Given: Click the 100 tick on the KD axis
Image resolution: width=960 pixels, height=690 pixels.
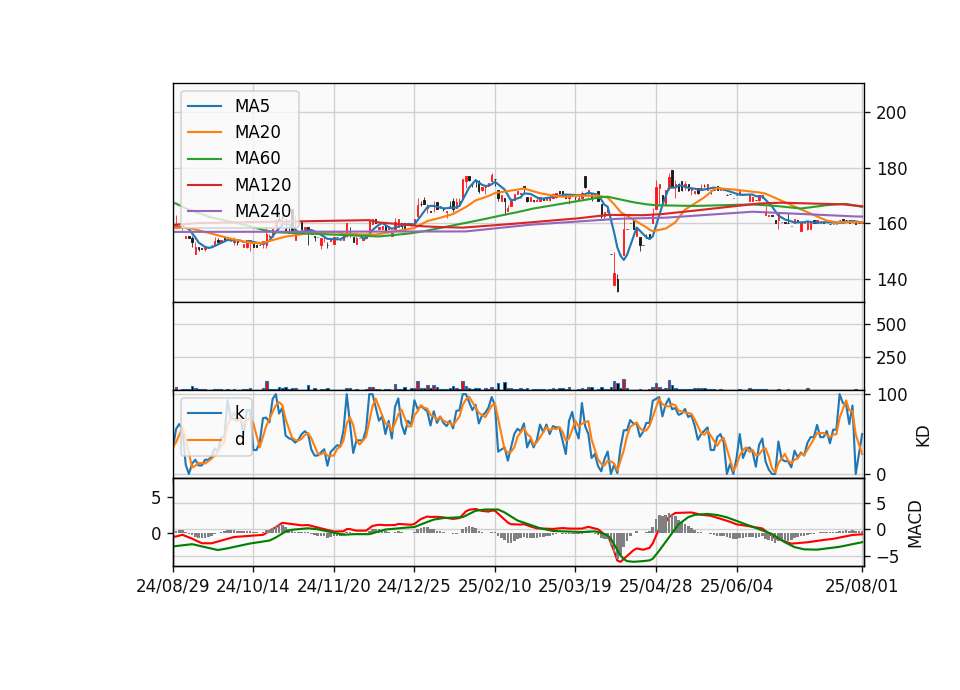Looking at the screenshot, I should [891, 395].
